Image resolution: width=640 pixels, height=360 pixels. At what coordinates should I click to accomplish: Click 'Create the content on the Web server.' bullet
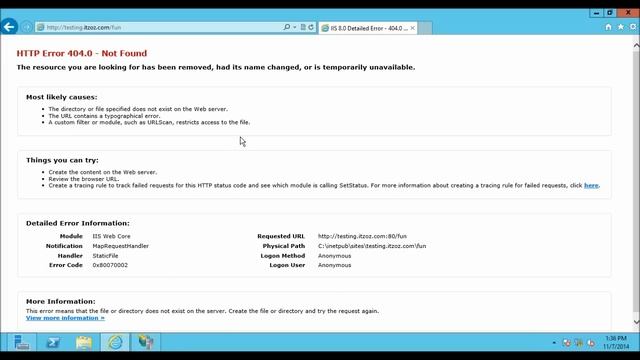[102, 172]
